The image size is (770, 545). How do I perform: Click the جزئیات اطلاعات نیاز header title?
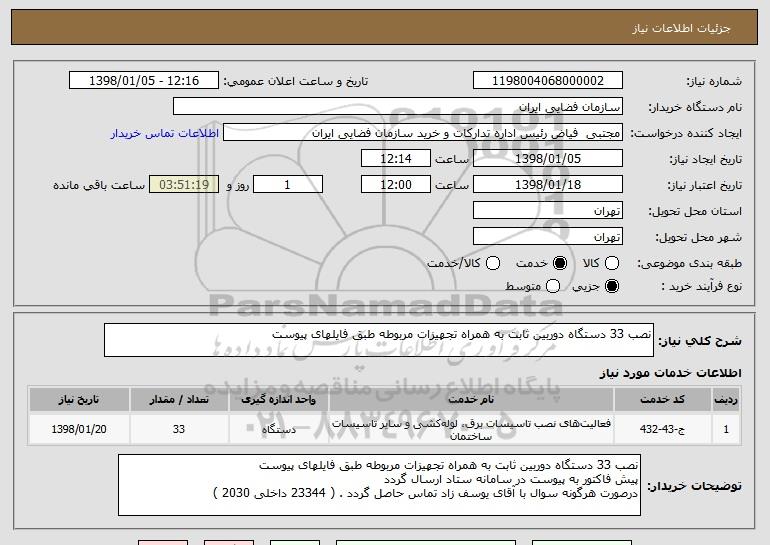(x=681, y=28)
